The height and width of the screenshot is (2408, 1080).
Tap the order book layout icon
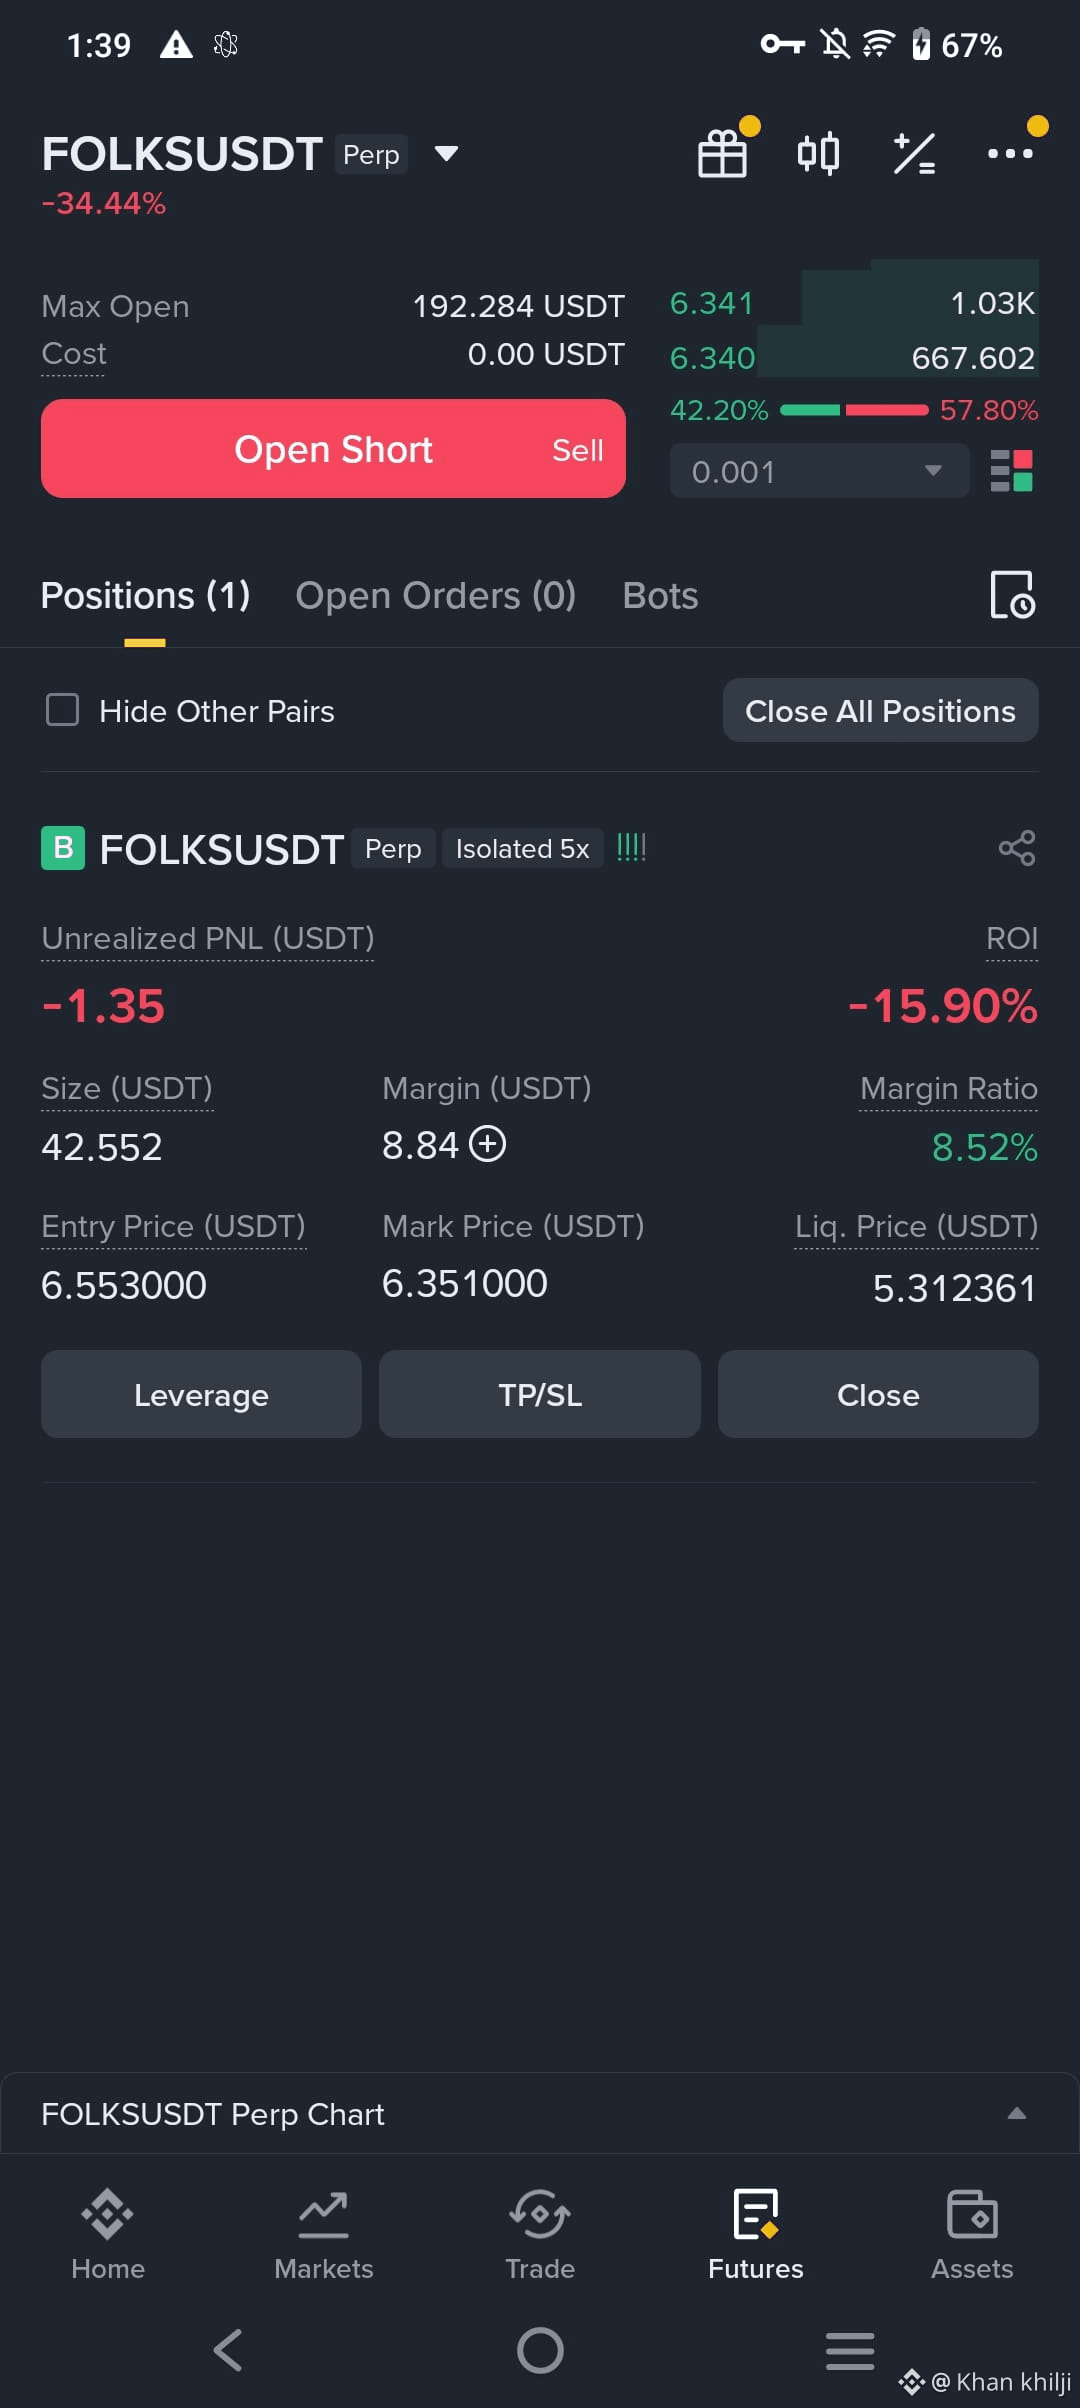(x=1011, y=471)
